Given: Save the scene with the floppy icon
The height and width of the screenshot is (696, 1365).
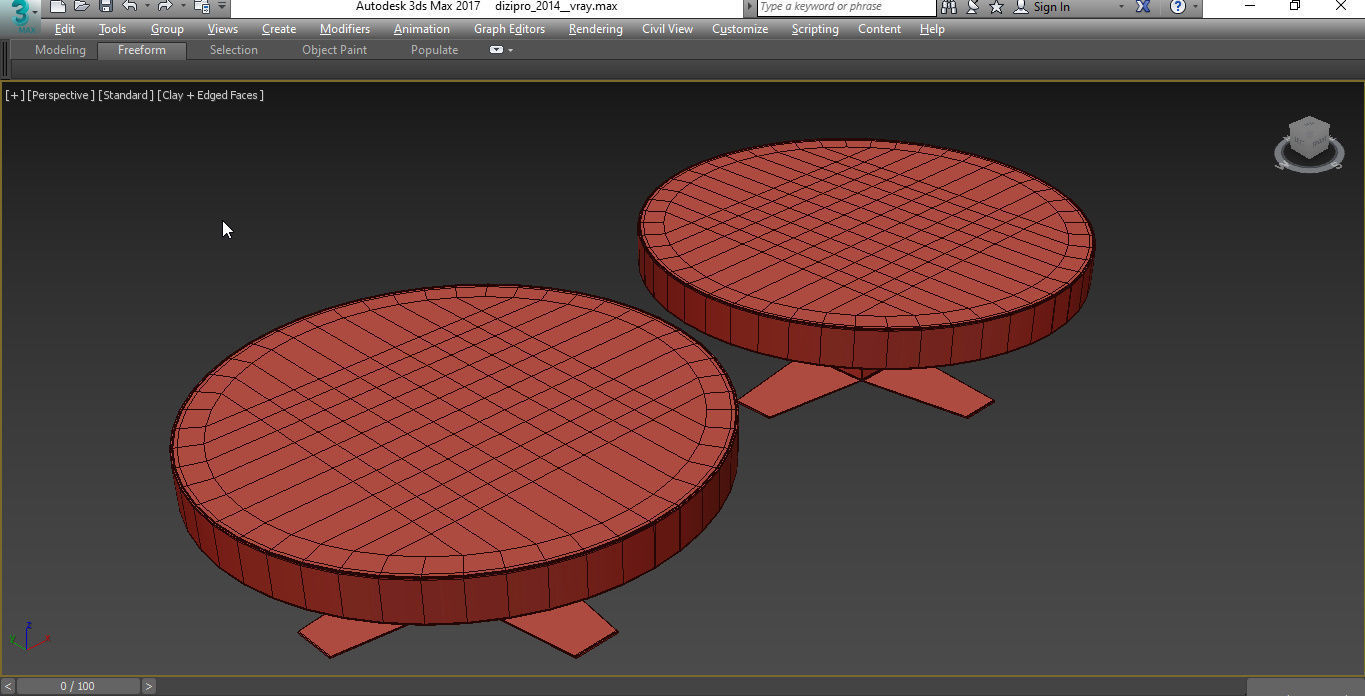Looking at the screenshot, I should tap(105, 7).
